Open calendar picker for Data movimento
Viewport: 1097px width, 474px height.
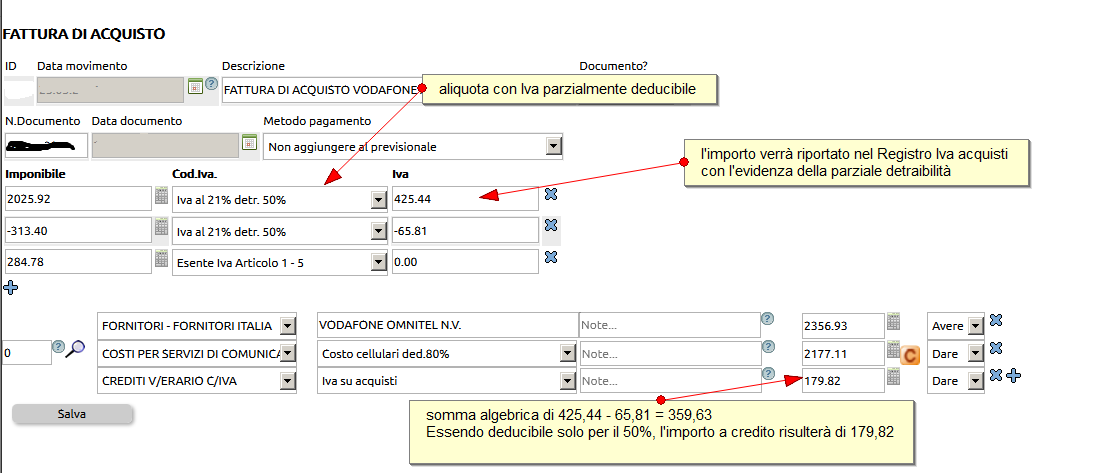(195, 86)
